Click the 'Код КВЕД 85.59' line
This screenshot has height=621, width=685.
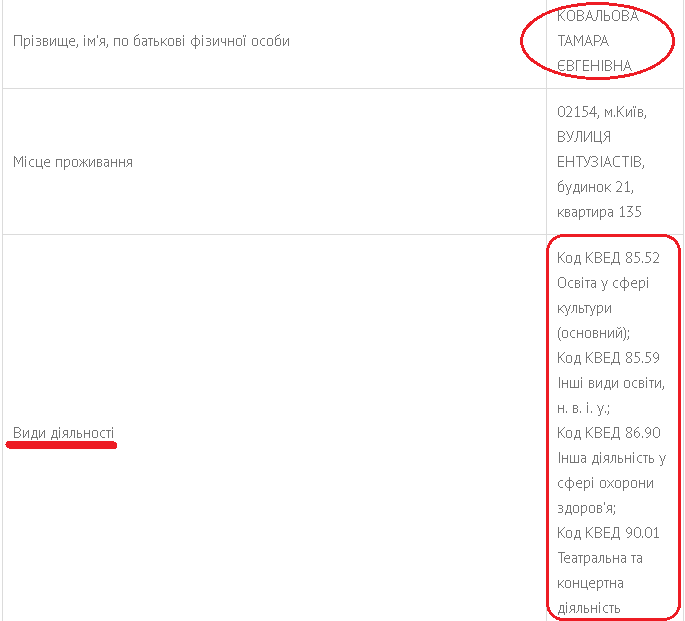608,358
